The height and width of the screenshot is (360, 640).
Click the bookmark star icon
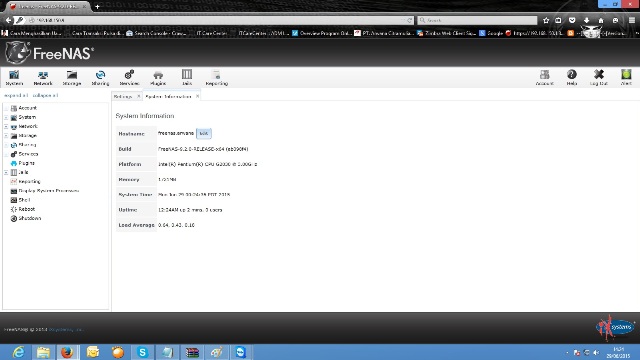point(546,20)
